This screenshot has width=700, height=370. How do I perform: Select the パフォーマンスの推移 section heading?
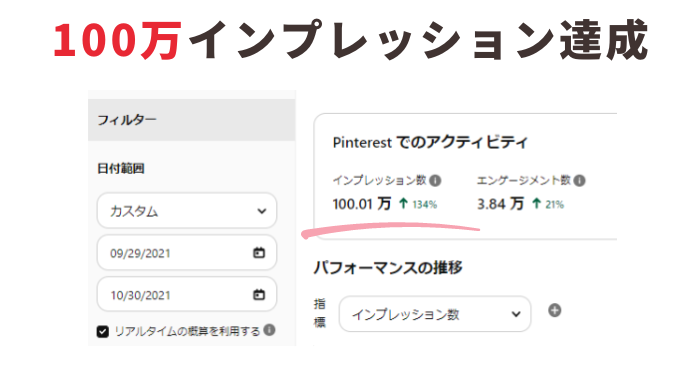(x=388, y=268)
